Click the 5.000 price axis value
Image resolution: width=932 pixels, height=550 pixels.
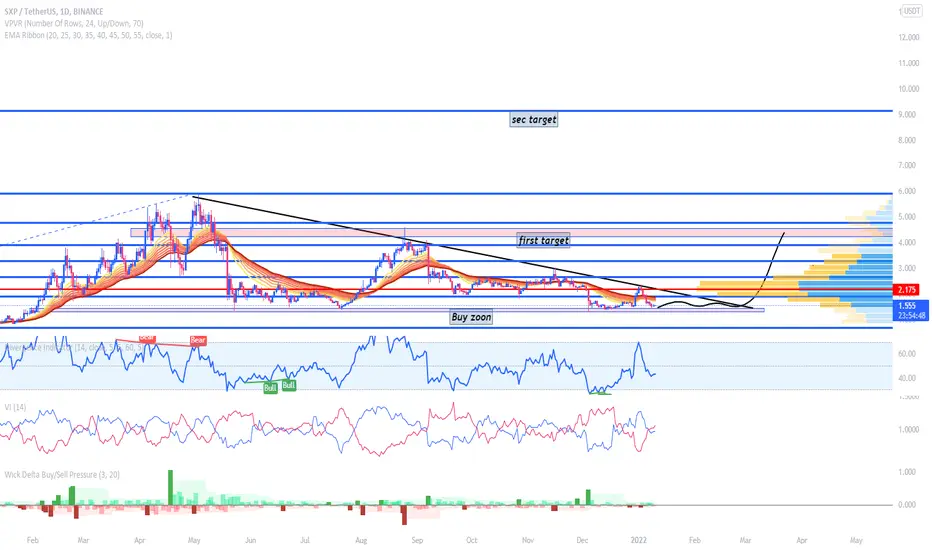[908, 217]
